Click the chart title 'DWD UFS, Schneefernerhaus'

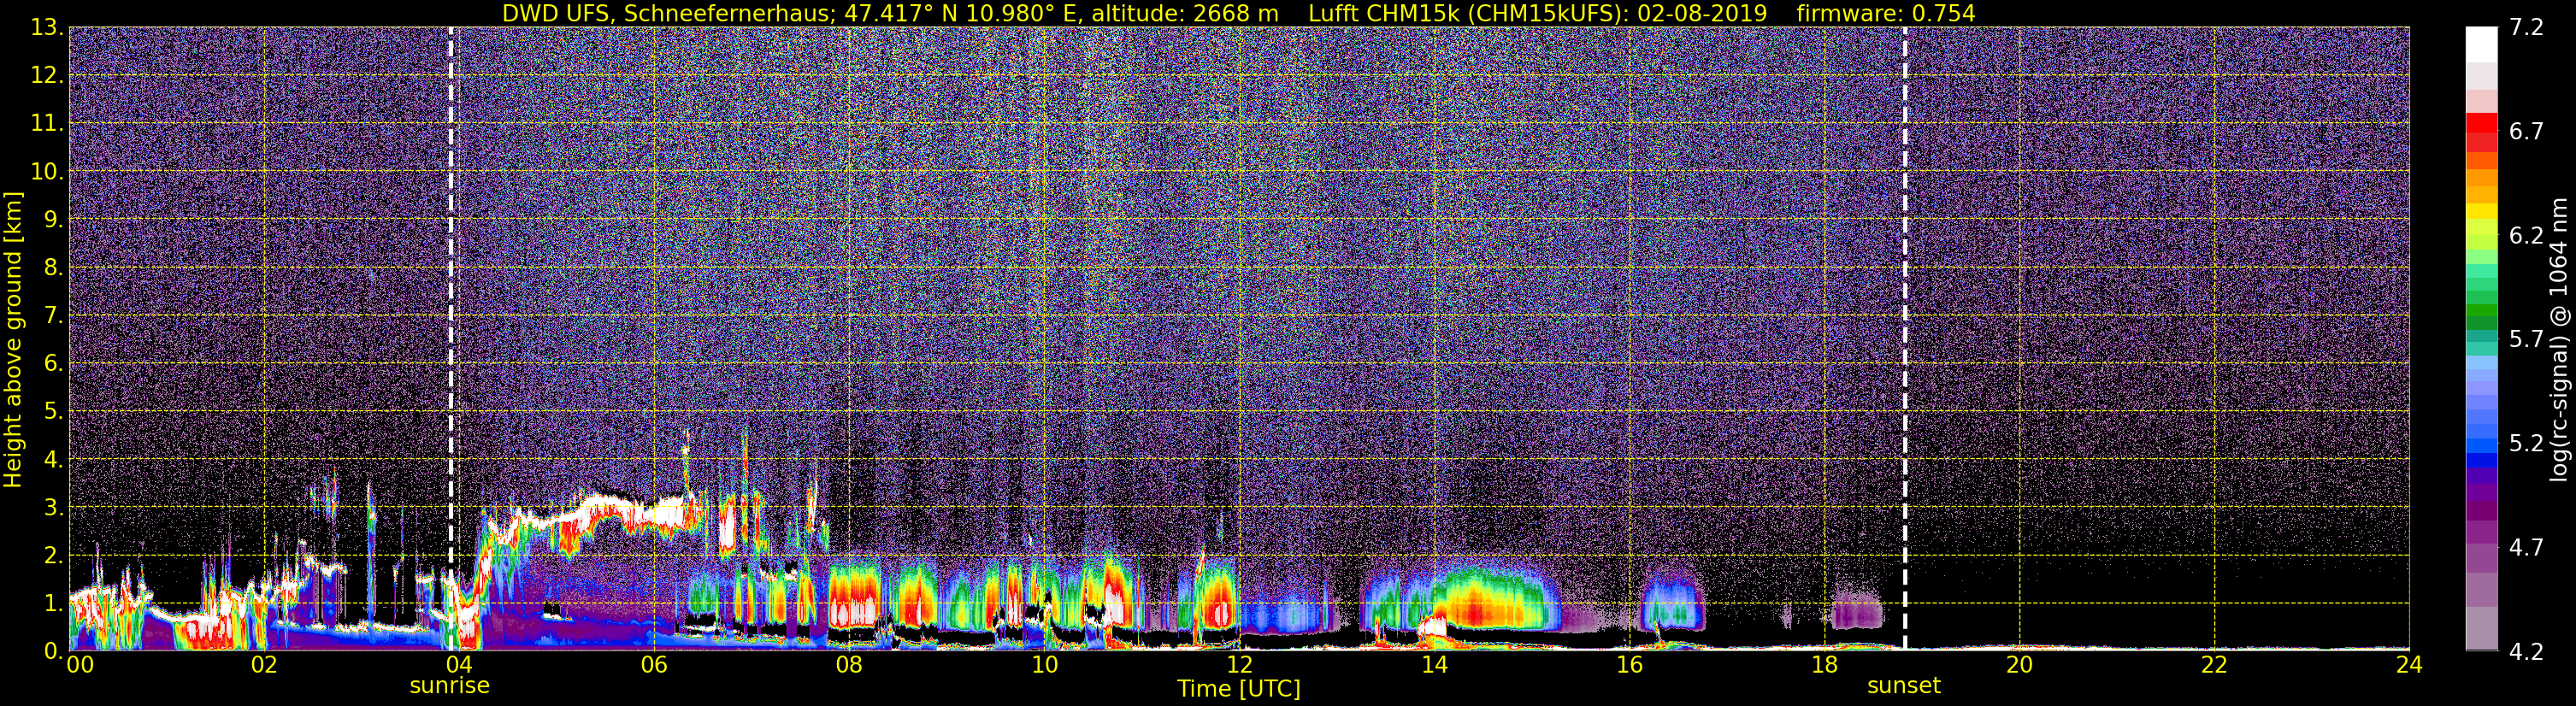click(668, 13)
